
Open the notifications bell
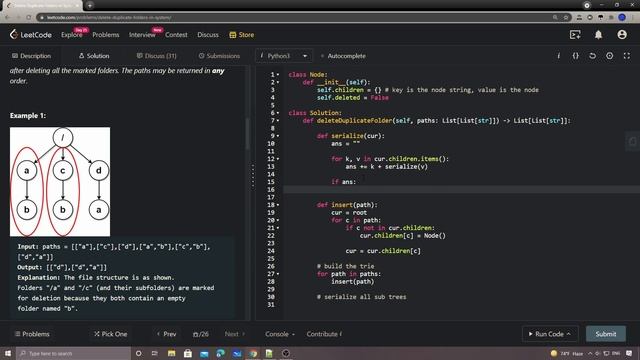(x=598, y=35)
